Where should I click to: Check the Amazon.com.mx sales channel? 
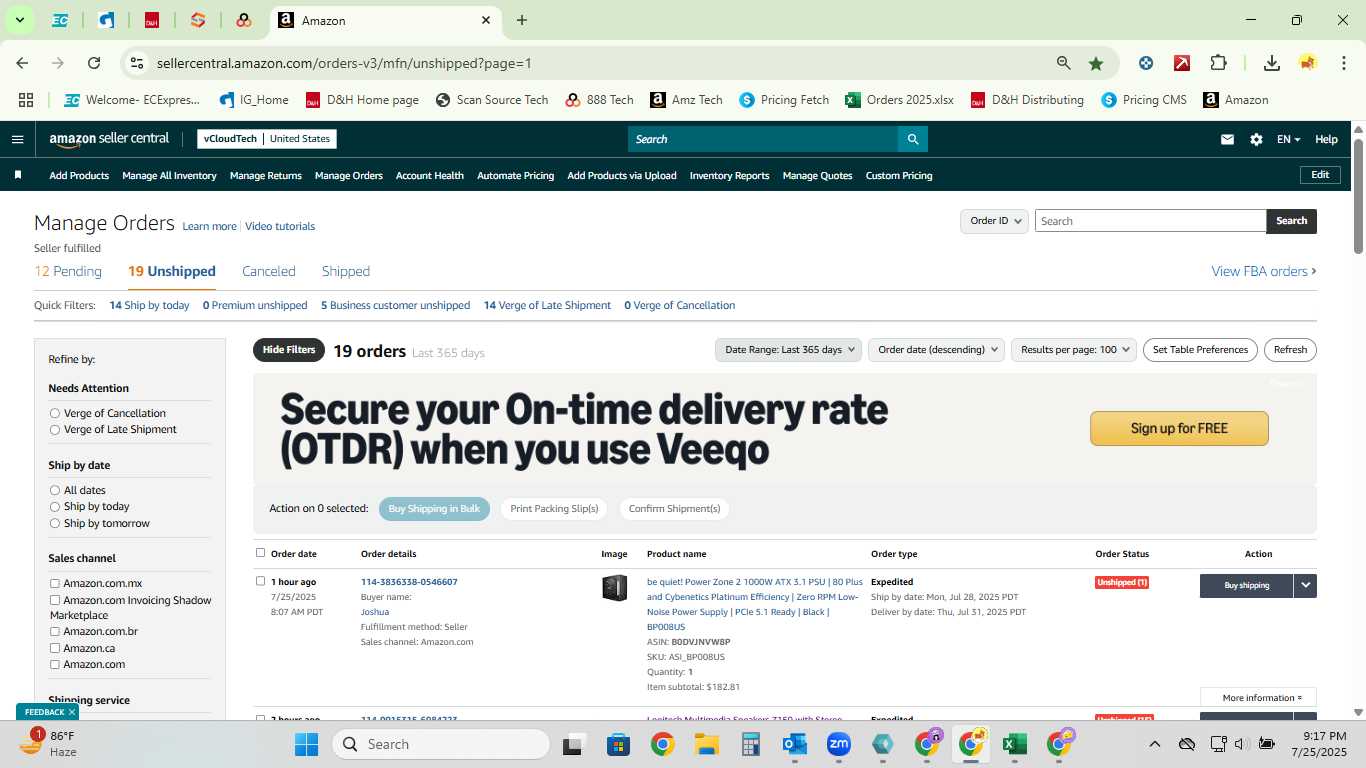[x=55, y=583]
